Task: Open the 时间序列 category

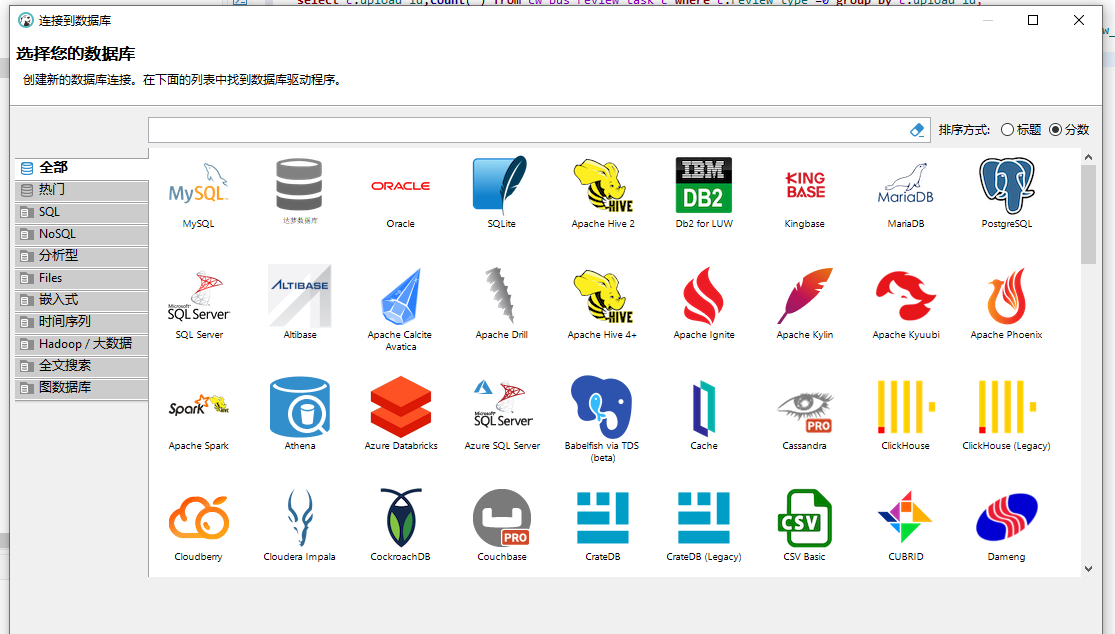Action: click(x=82, y=322)
